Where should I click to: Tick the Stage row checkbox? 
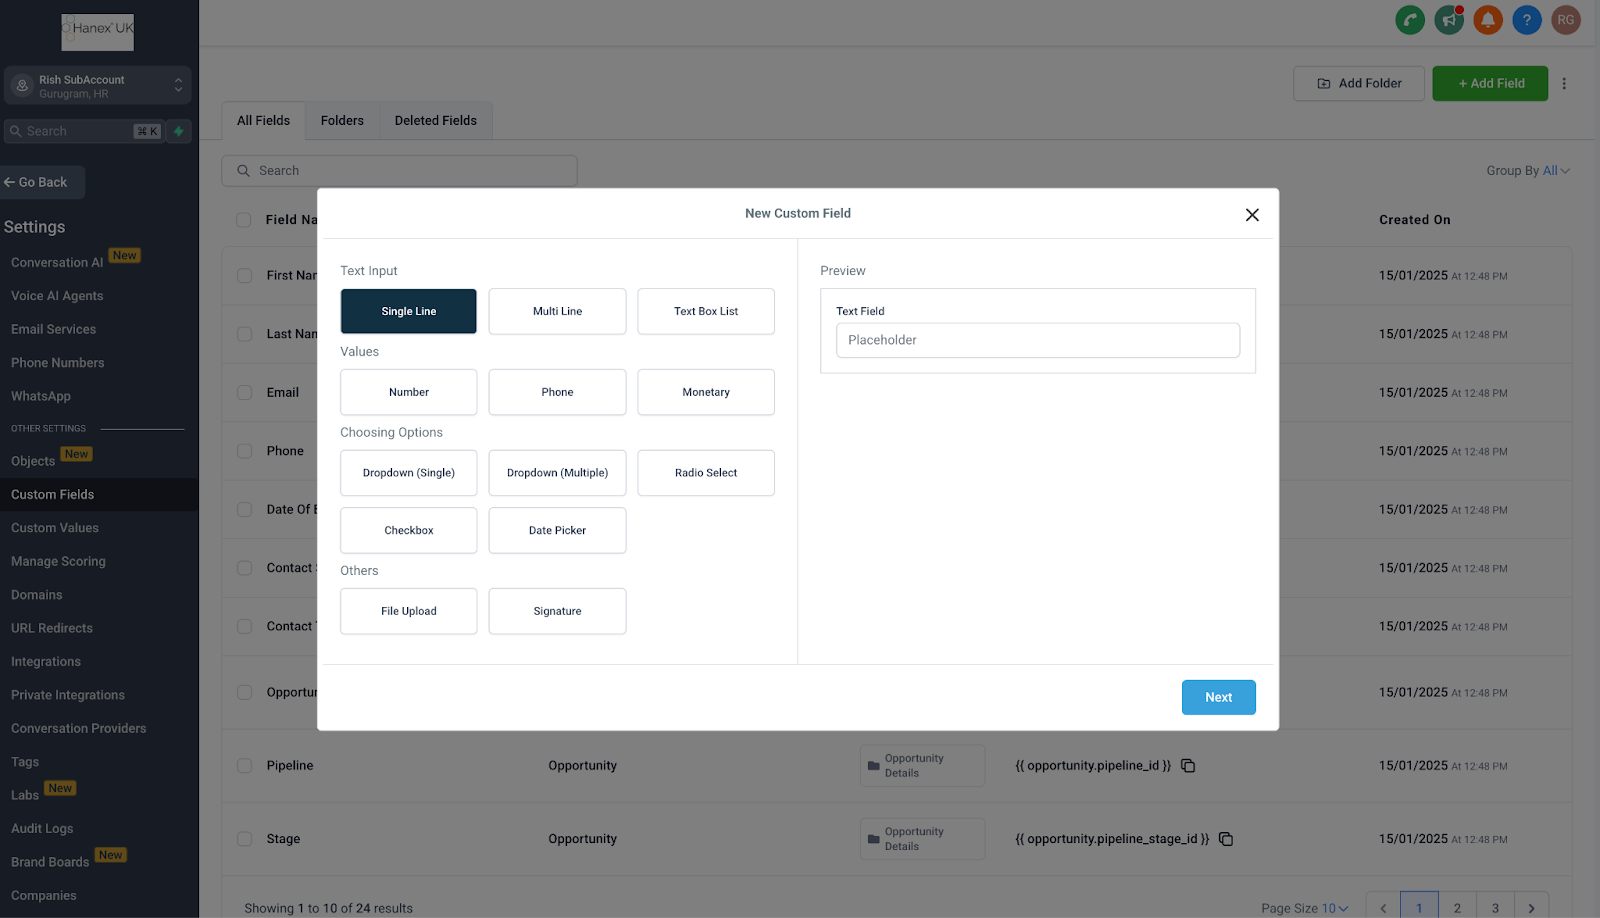(244, 839)
